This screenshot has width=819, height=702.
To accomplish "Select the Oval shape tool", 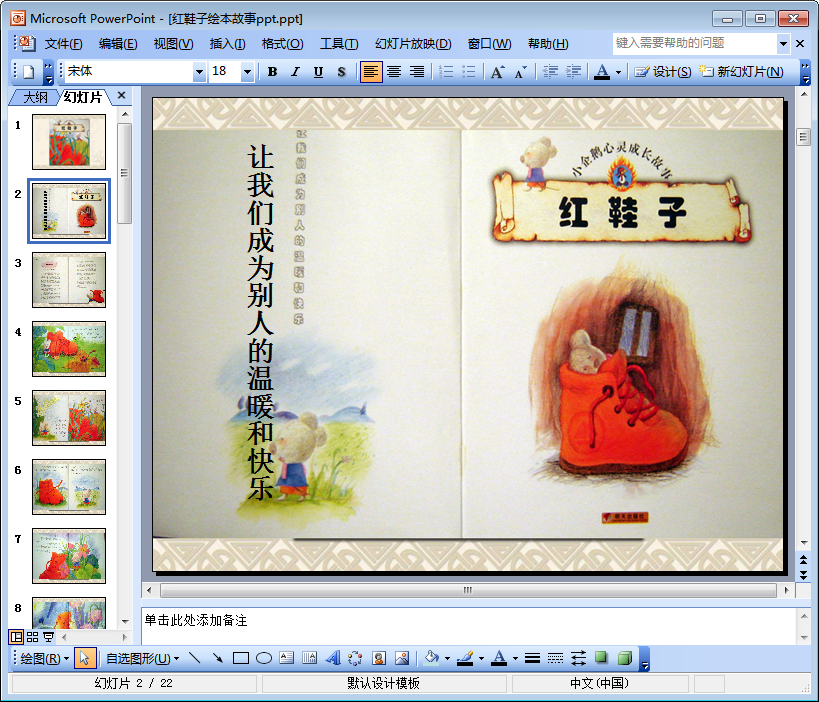I will (x=264, y=658).
